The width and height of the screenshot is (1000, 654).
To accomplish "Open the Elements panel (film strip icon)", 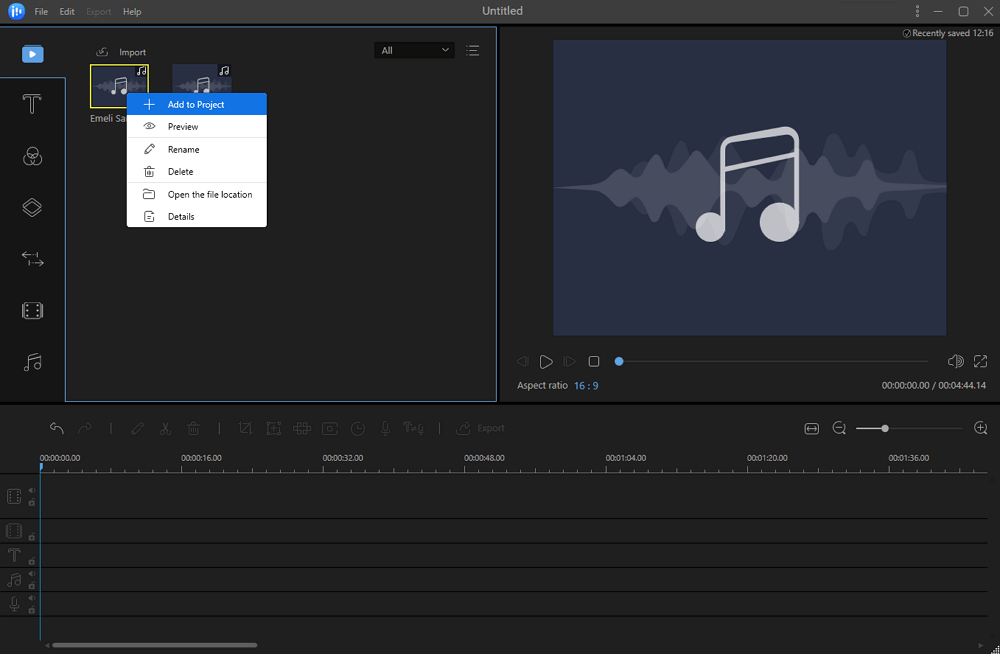I will [32, 311].
